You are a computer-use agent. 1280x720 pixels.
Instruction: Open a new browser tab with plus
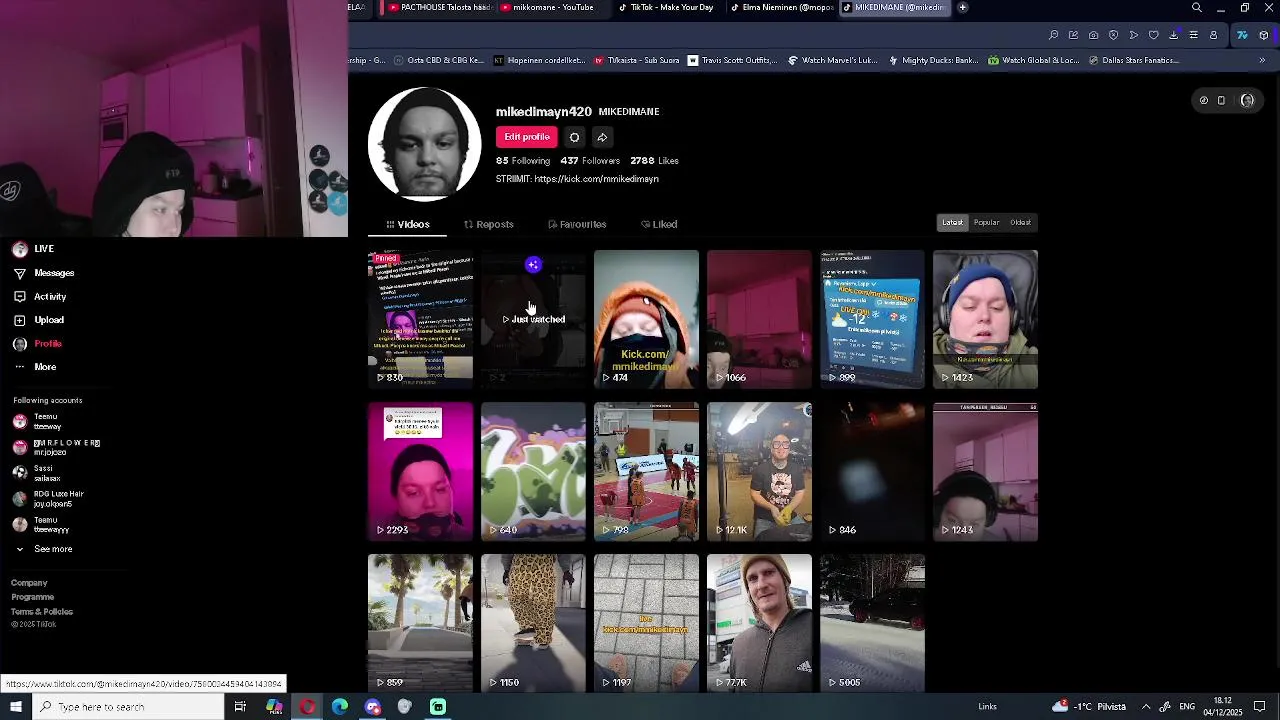pos(962,7)
